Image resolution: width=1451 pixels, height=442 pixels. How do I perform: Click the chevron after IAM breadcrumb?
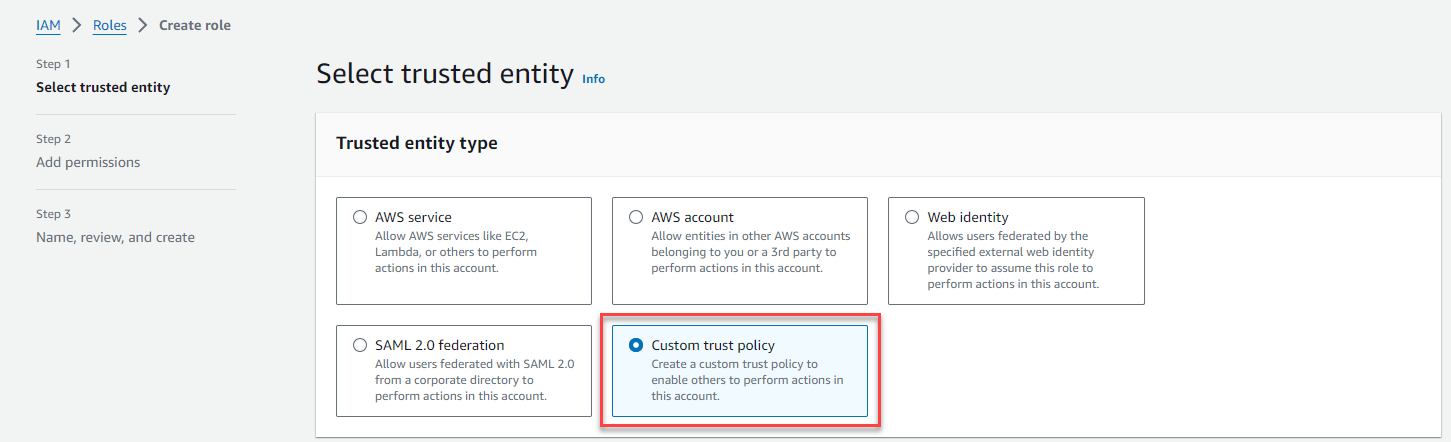(76, 25)
